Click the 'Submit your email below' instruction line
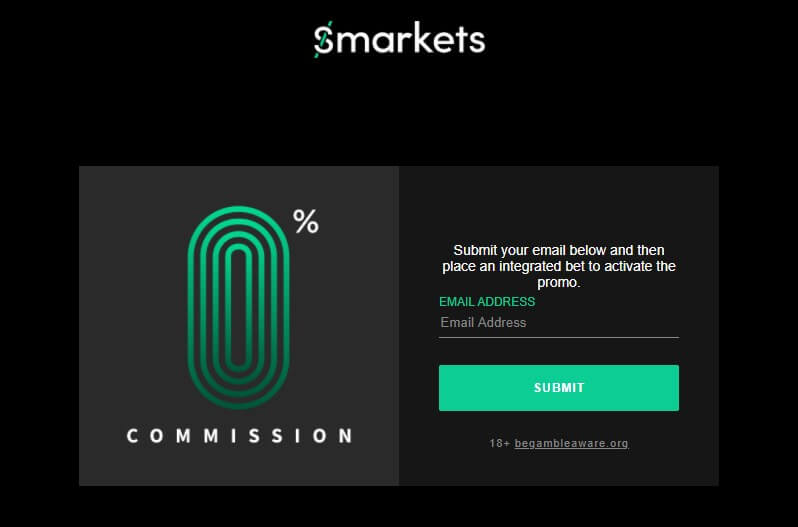798x527 pixels. pos(559,250)
